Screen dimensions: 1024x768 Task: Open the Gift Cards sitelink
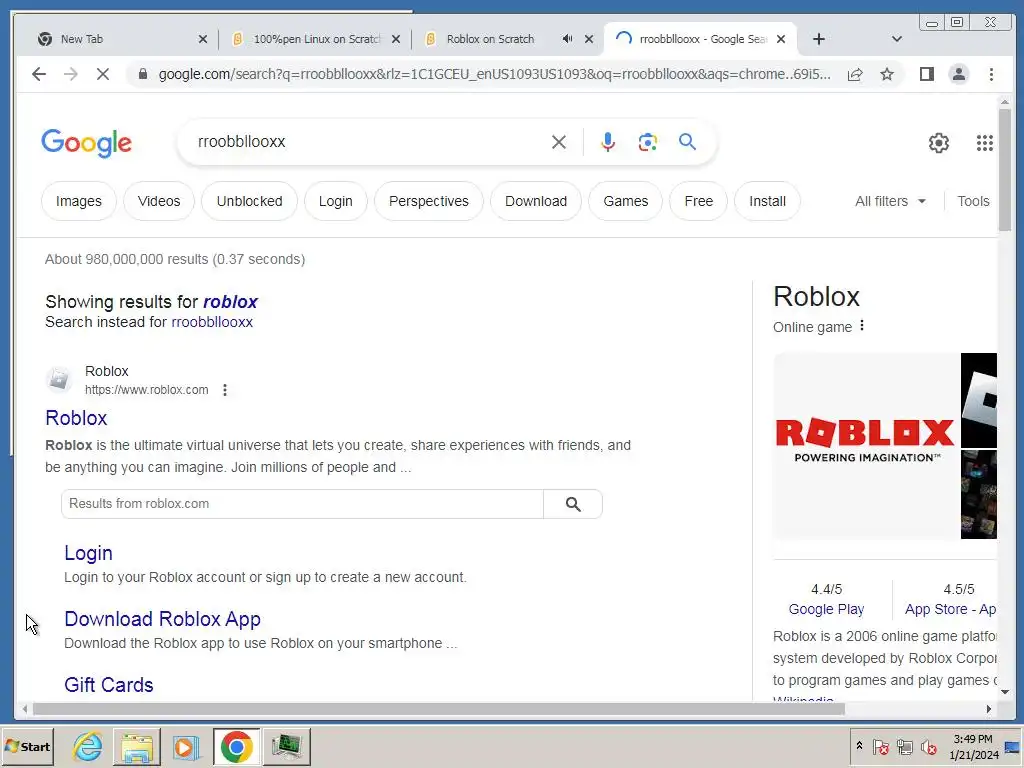pos(108,684)
